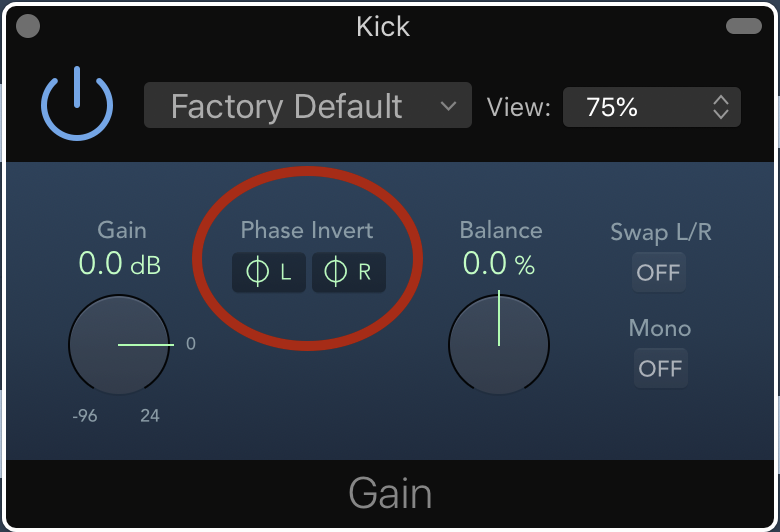Select the 0.0 dB gain value field
Viewport: 780px width, 532px height.
119,264
